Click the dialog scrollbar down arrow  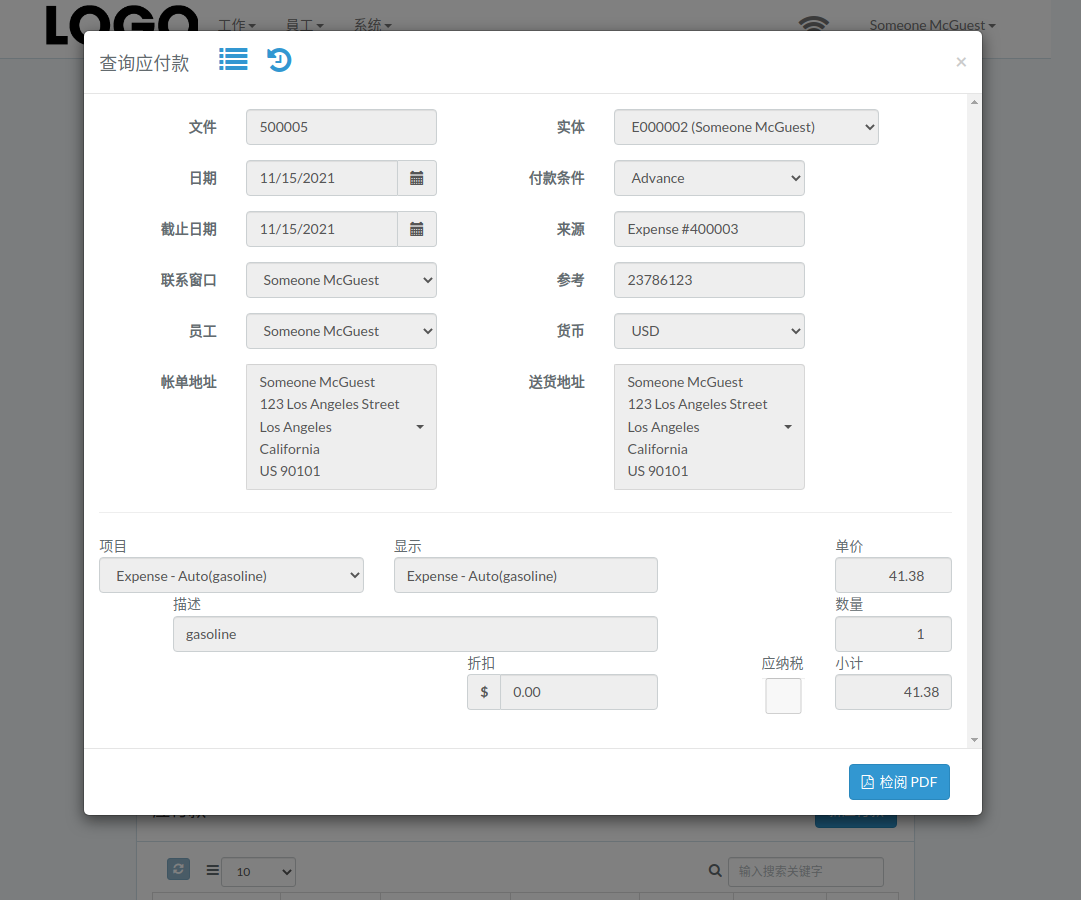tap(974, 740)
